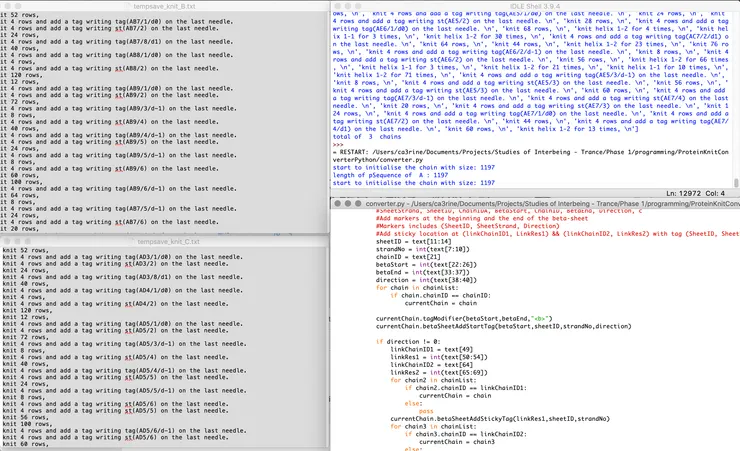Click 'for chain2 in chainList:' line
Image resolution: width=740 pixels, height=451 pixels.
click(x=433, y=380)
